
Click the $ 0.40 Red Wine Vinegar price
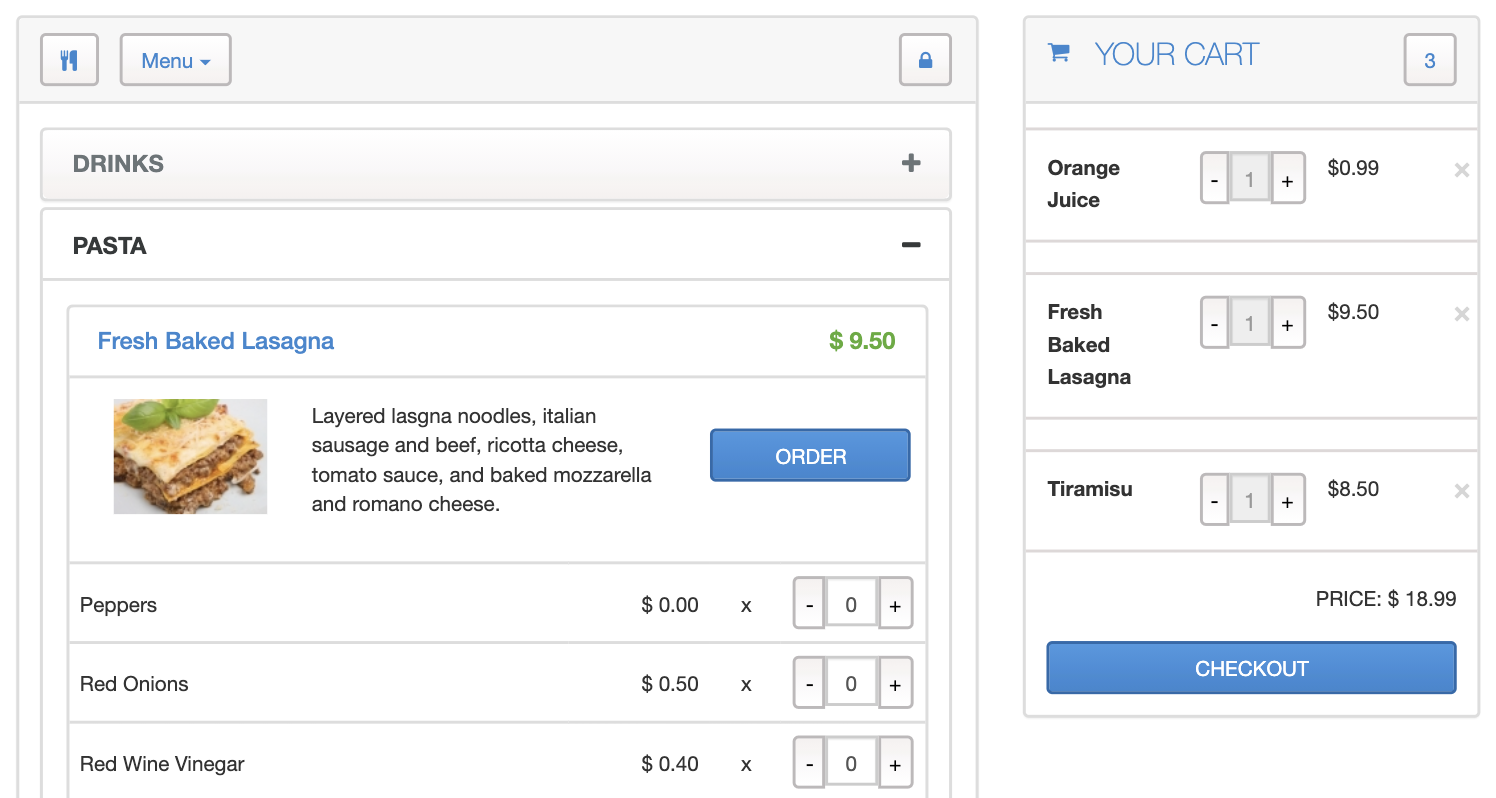(x=670, y=764)
